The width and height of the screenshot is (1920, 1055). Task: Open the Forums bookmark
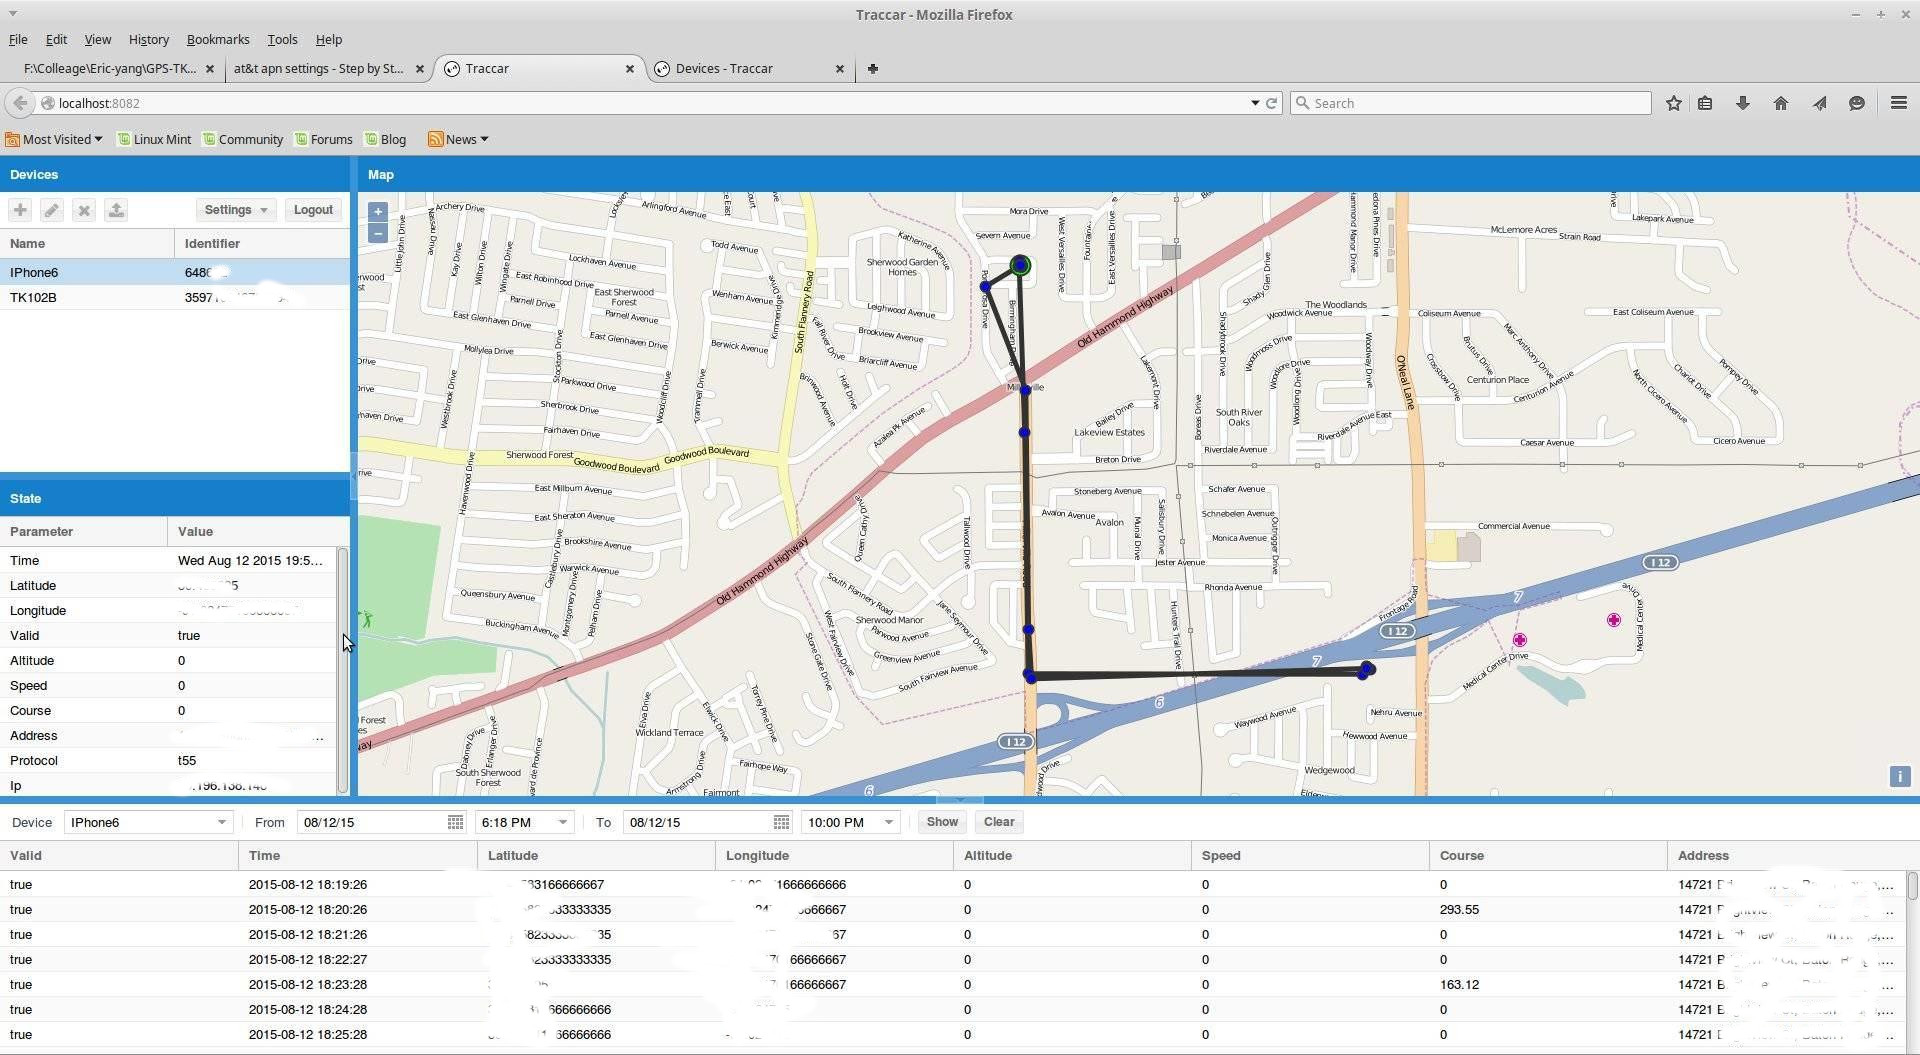323,140
